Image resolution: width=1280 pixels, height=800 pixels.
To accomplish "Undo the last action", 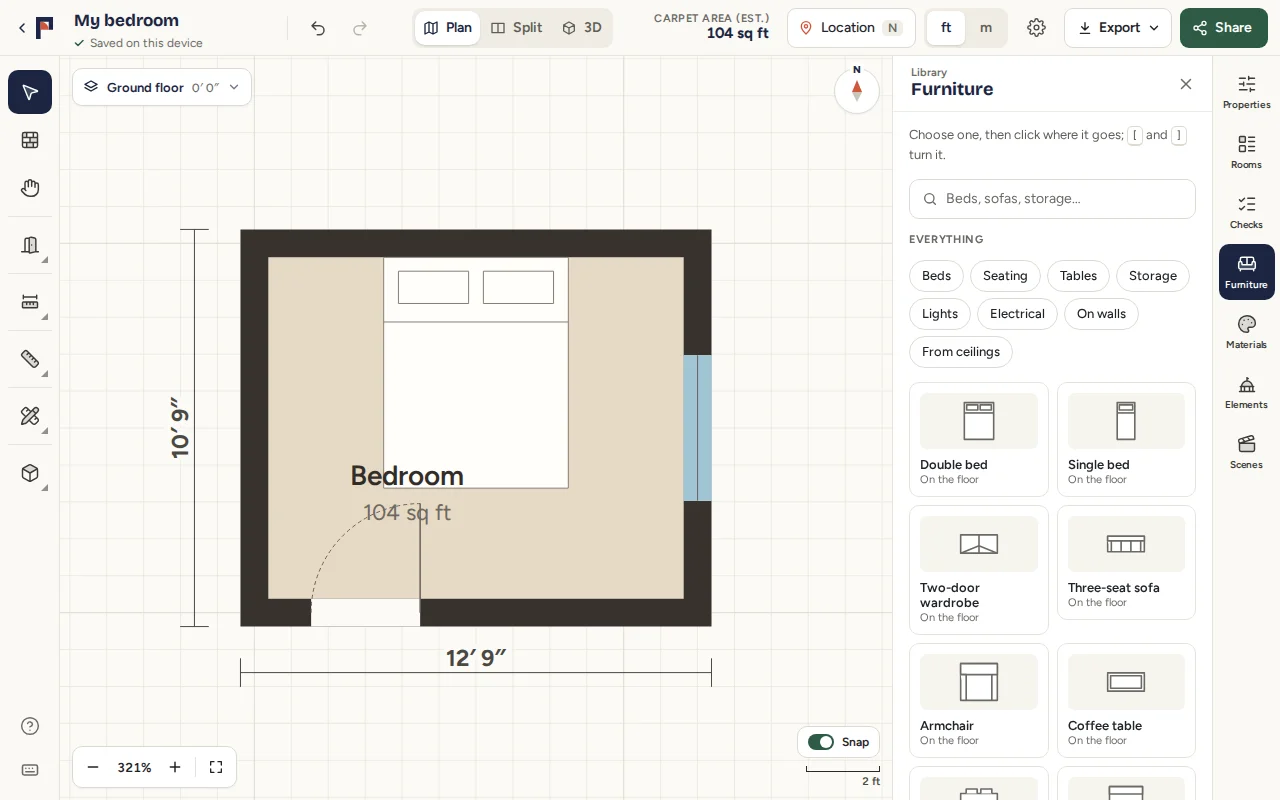I will click(x=318, y=28).
